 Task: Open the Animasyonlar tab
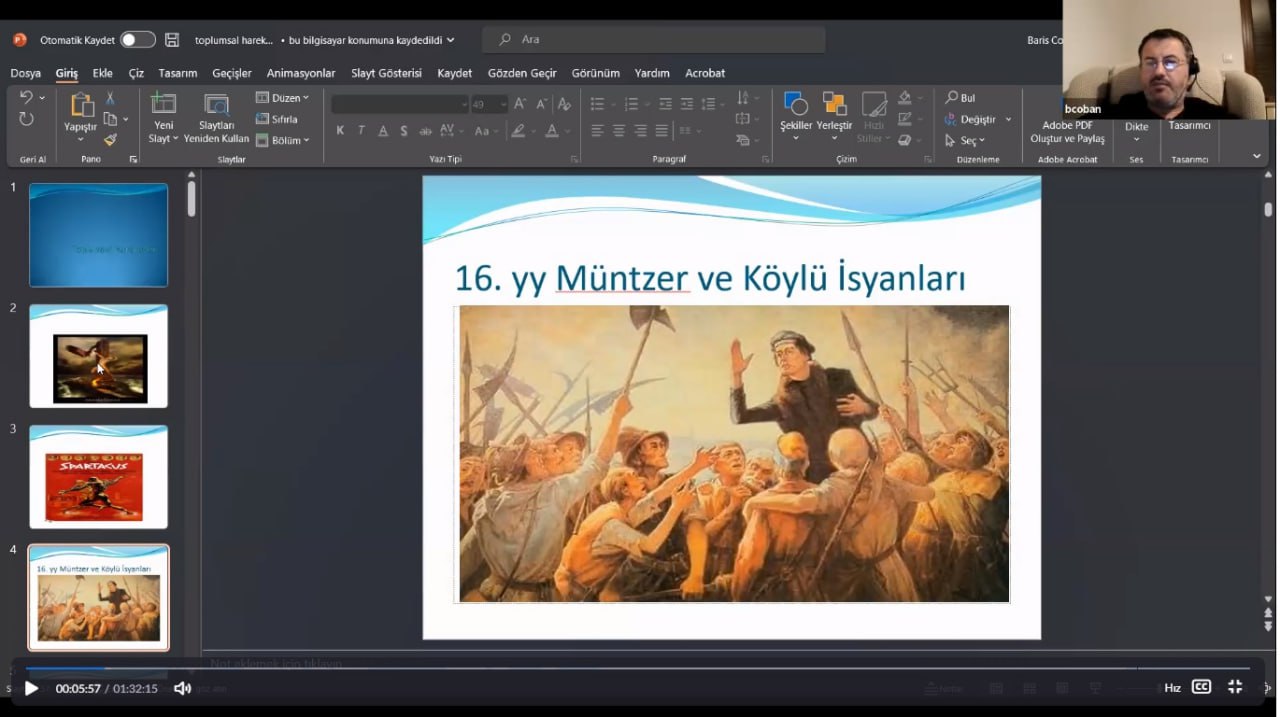click(301, 73)
